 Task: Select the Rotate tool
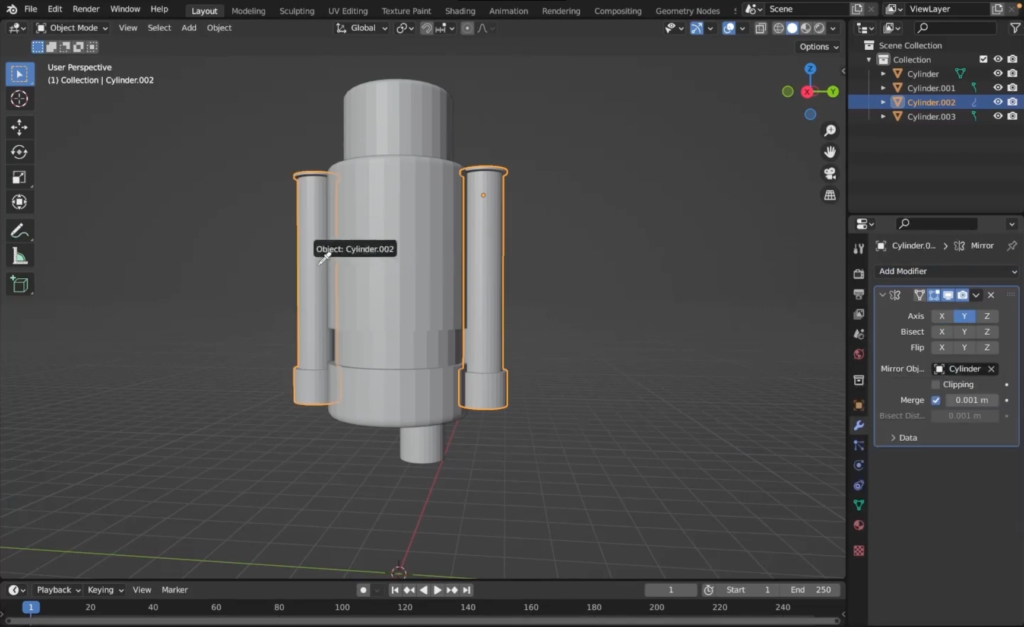pyautogui.click(x=19, y=152)
